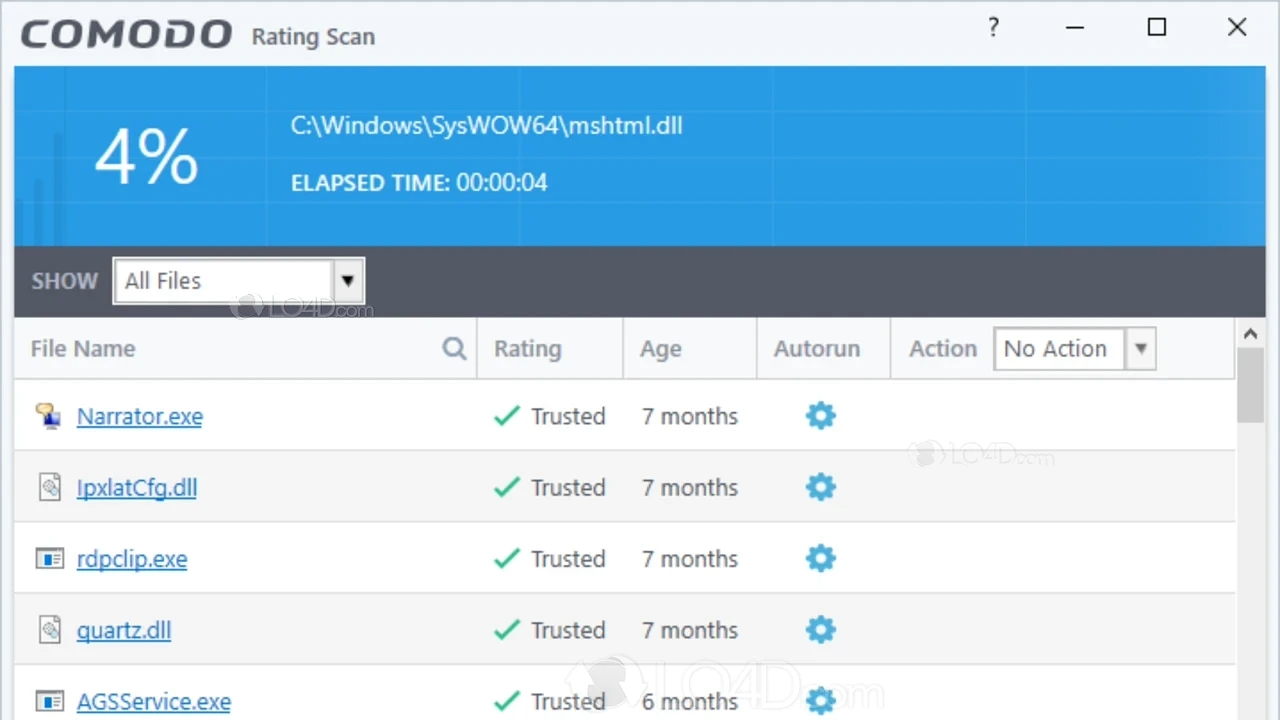Click the autorun gear icon for AGSService.exe

tap(820, 701)
